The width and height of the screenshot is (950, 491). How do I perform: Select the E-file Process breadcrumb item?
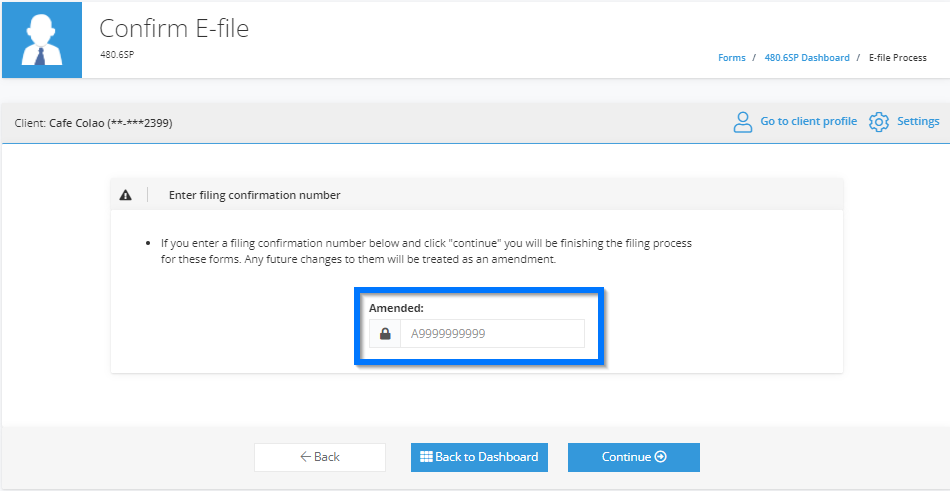(898, 58)
